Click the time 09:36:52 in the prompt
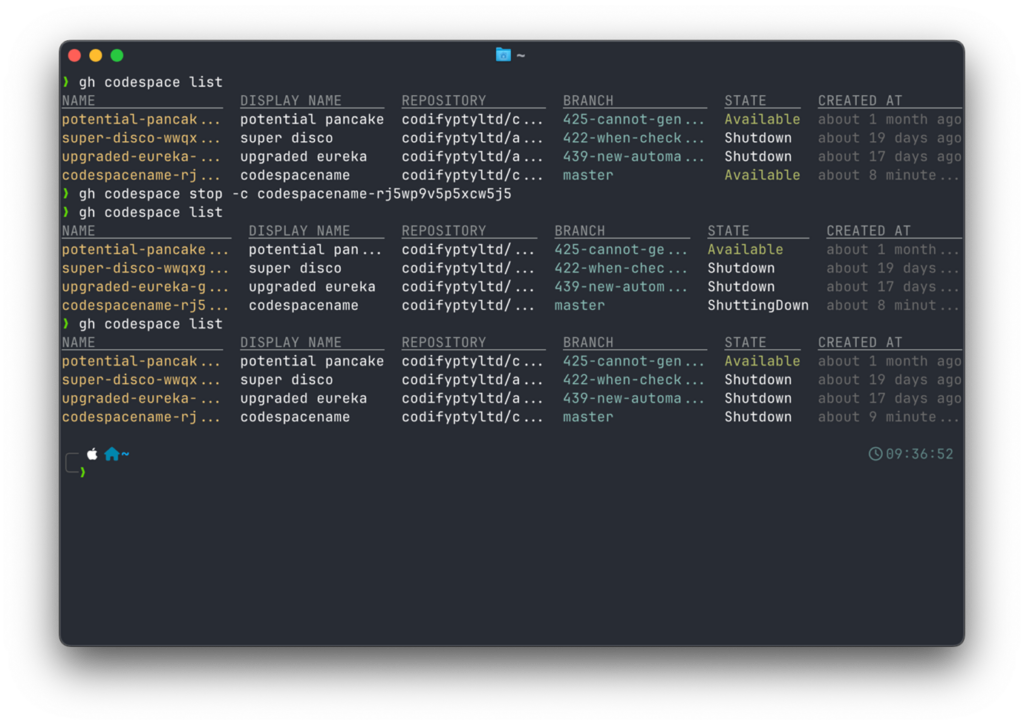 919,454
